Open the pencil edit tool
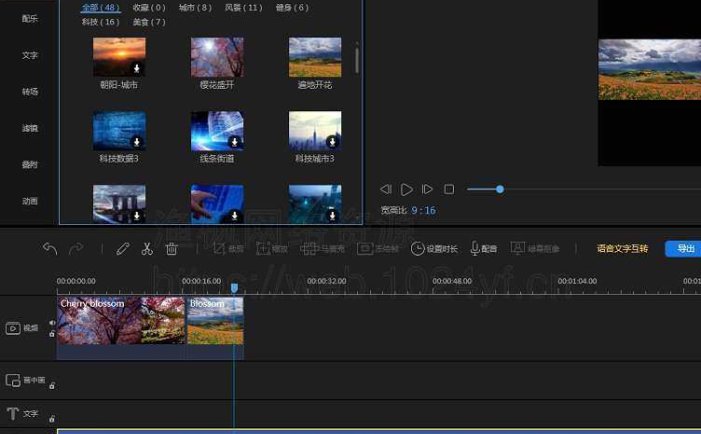This screenshot has width=701, height=434. point(122,249)
